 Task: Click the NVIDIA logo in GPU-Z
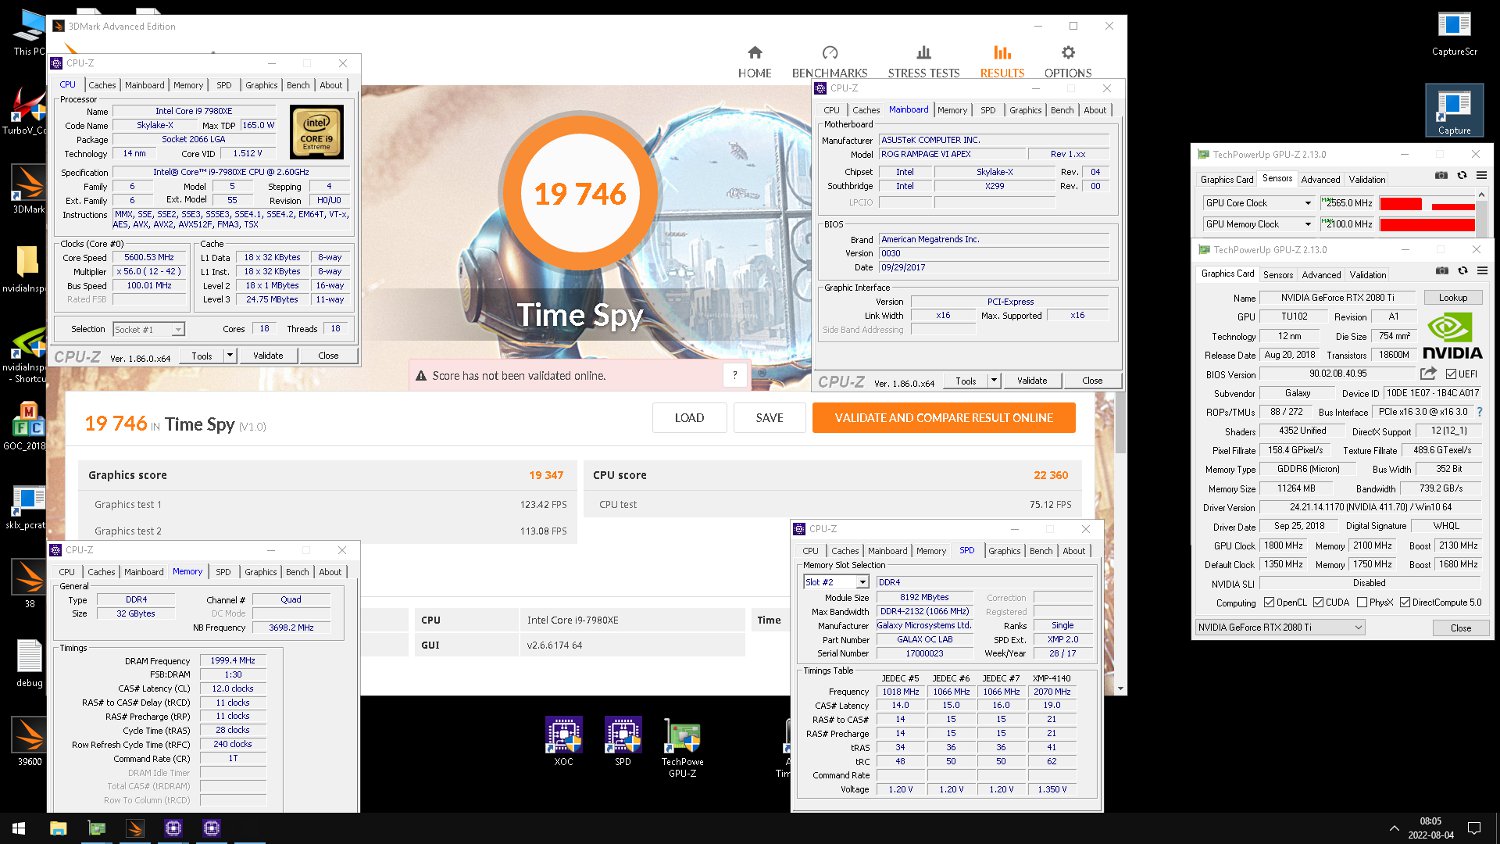(x=1452, y=336)
